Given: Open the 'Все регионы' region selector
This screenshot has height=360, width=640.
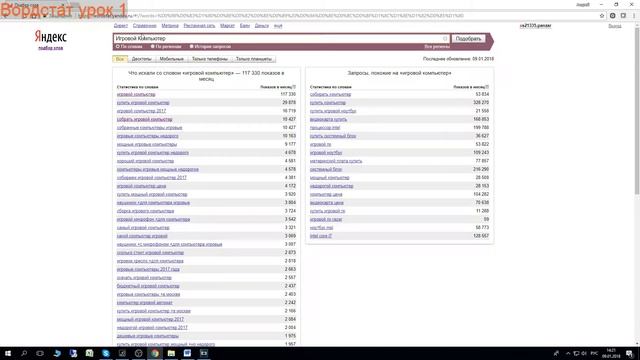Looking at the screenshot, I should coord(437,47).
